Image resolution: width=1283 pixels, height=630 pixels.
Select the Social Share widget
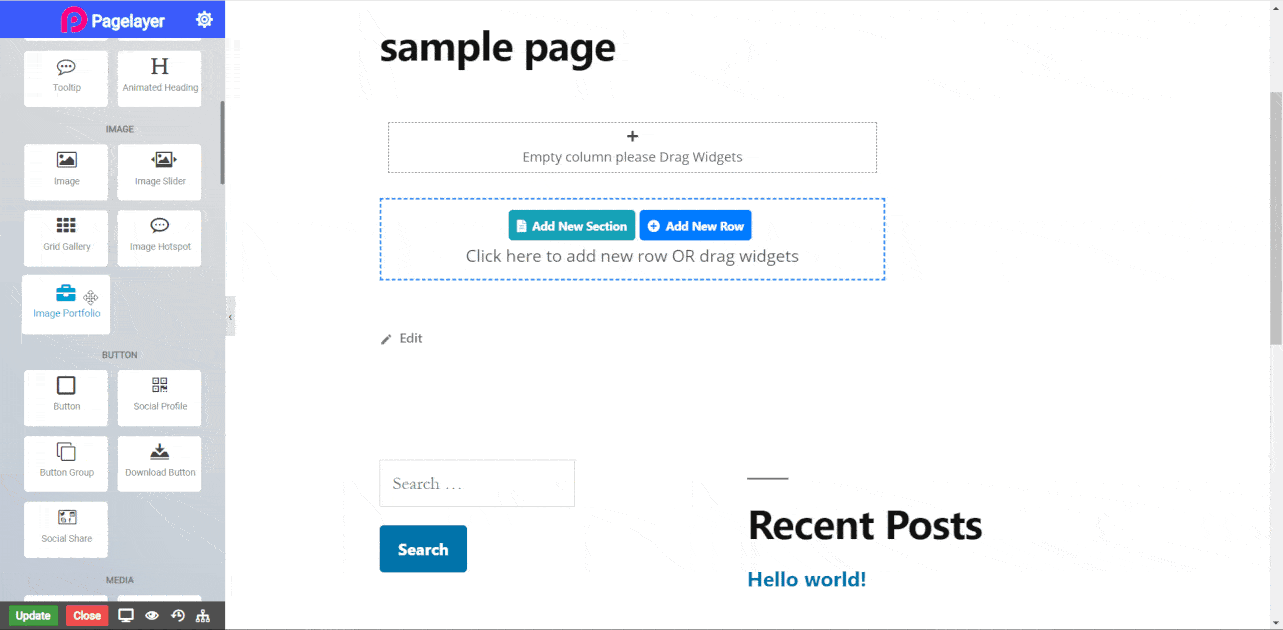65,529
